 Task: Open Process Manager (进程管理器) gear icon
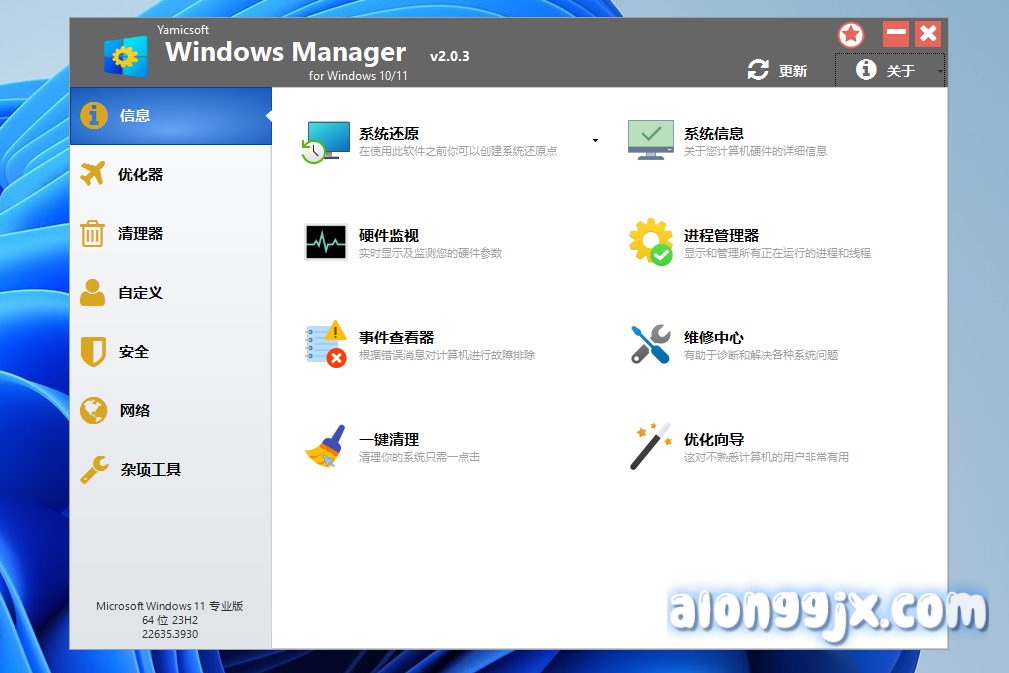pos(650,243)
